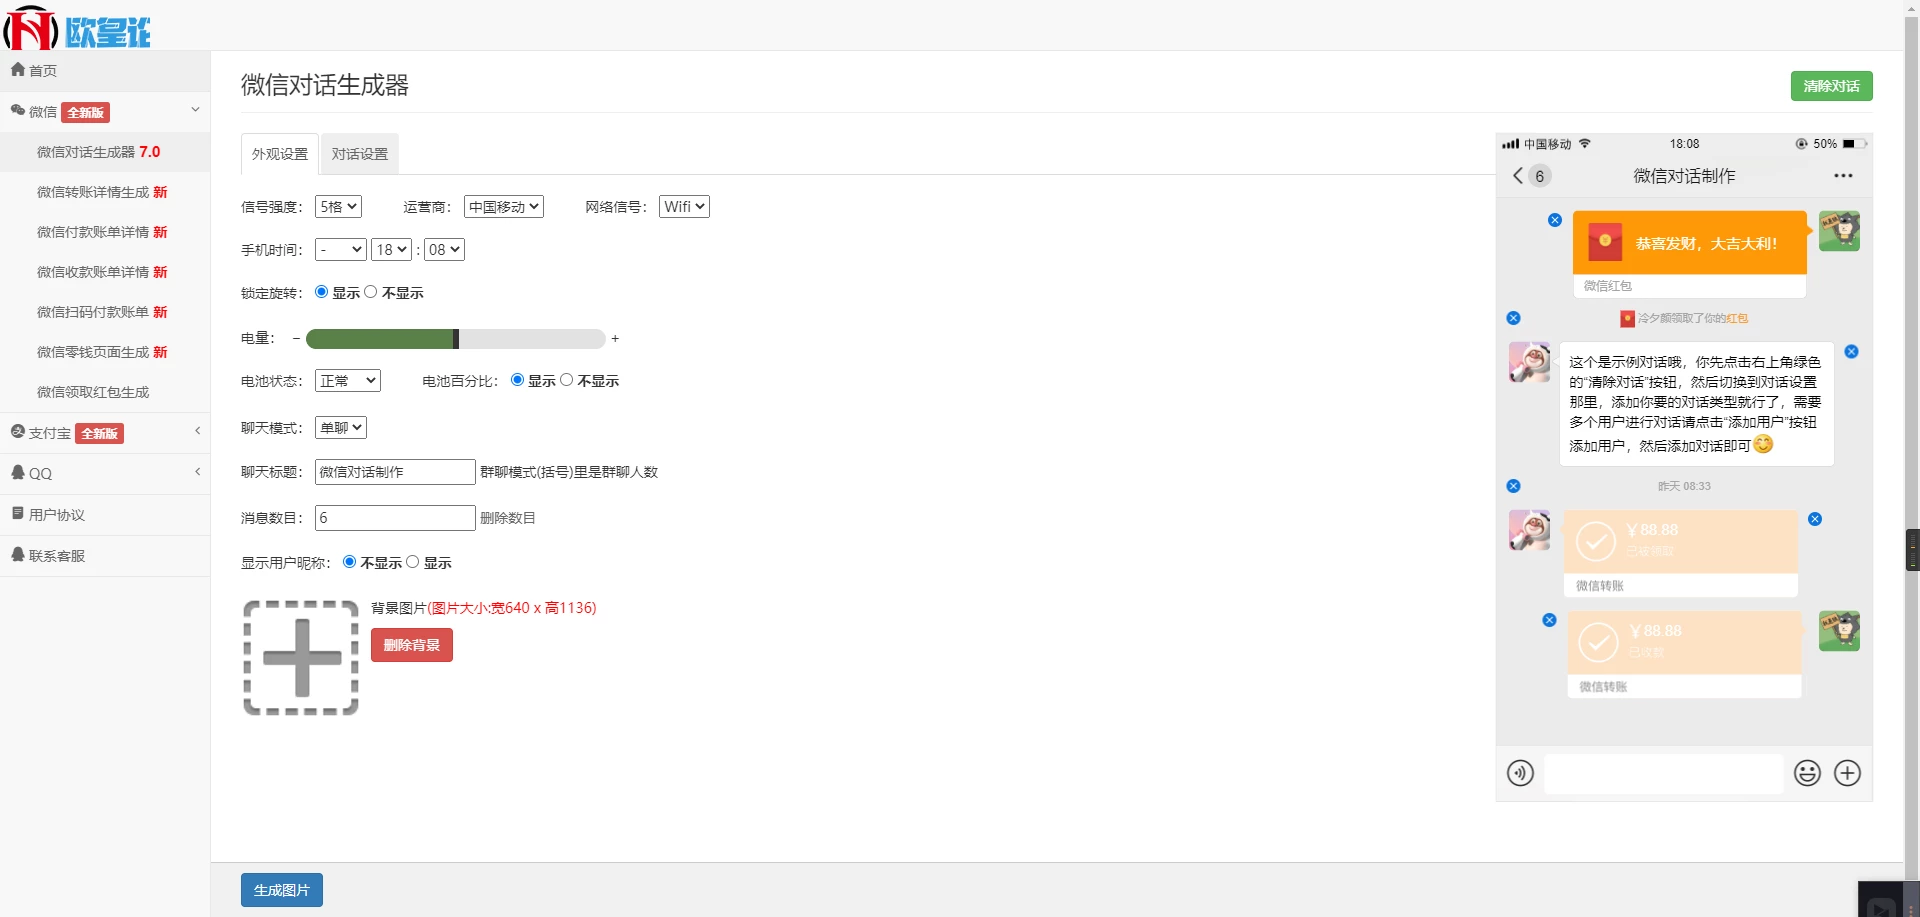Screen dimensions: 1920x917
Task: Click the green 清除对话 button
Action: click(1831, 86)
